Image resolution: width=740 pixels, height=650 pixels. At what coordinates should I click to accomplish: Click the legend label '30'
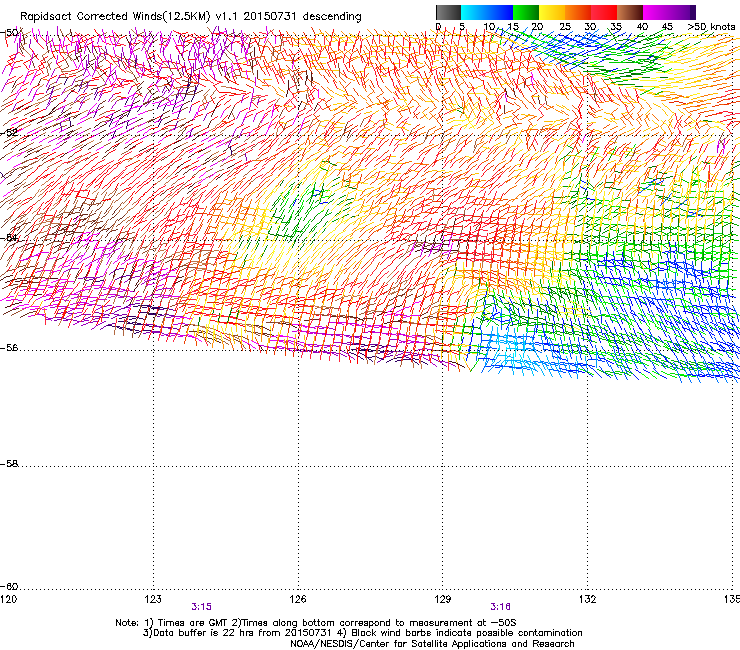click(590, 27)
